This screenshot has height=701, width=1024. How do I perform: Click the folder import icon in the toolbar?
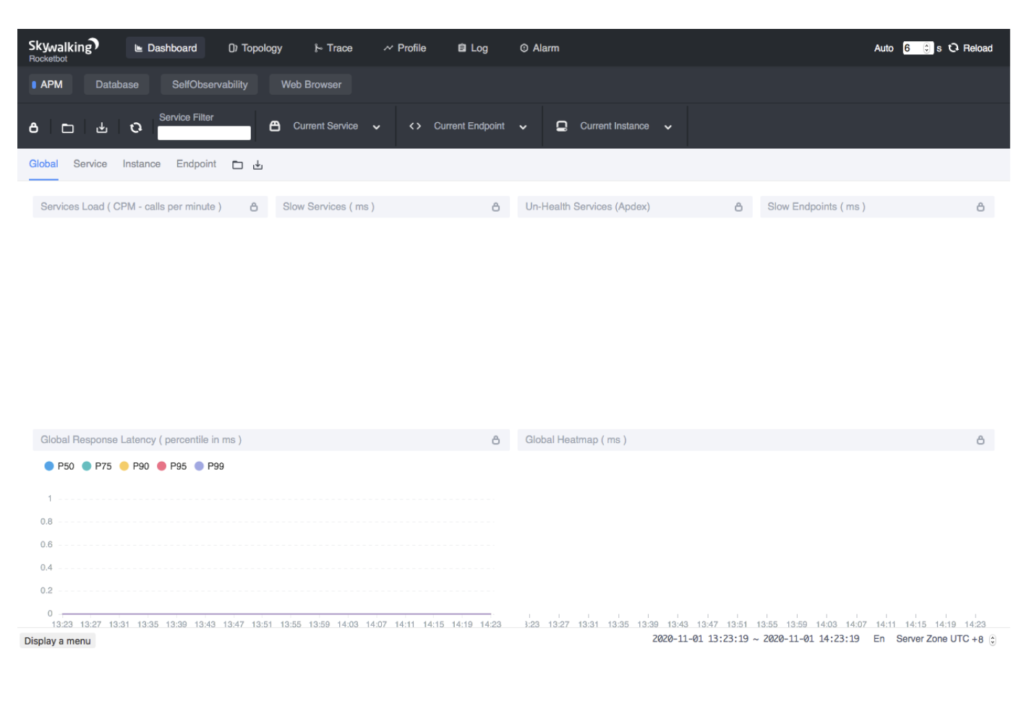pyautogui.click(x=67, y=128)
